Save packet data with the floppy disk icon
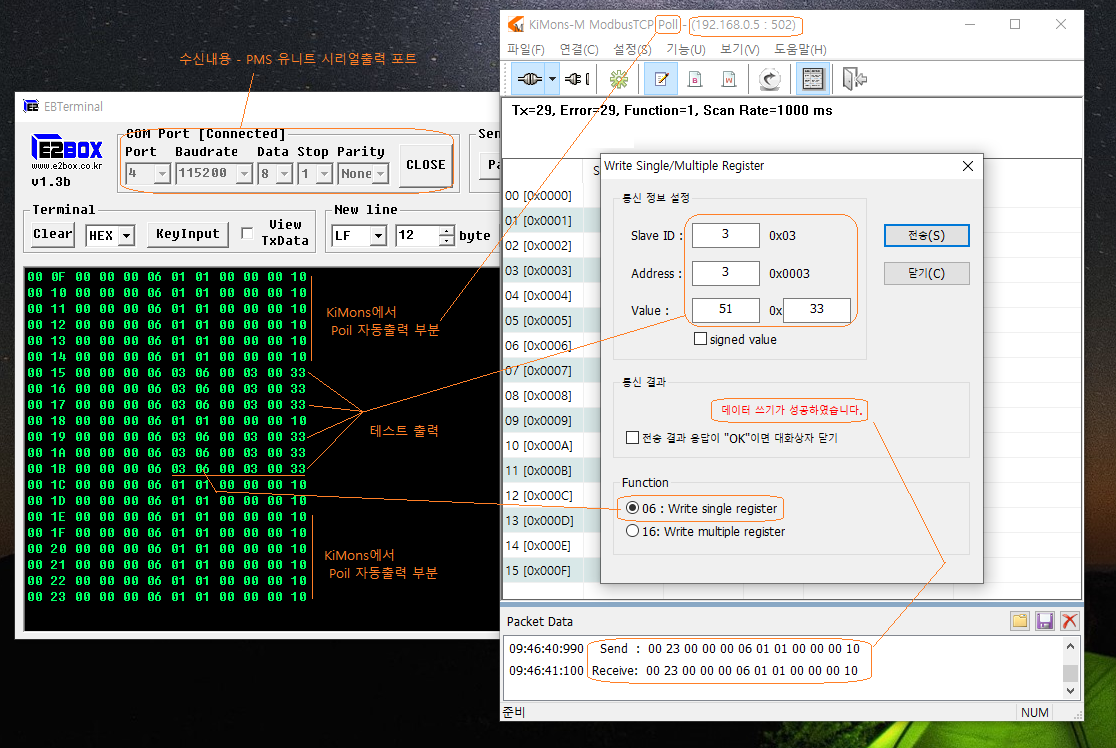Image resolution: width=1116 pixels, height=748 pixels. click(x=1045, y=621)
